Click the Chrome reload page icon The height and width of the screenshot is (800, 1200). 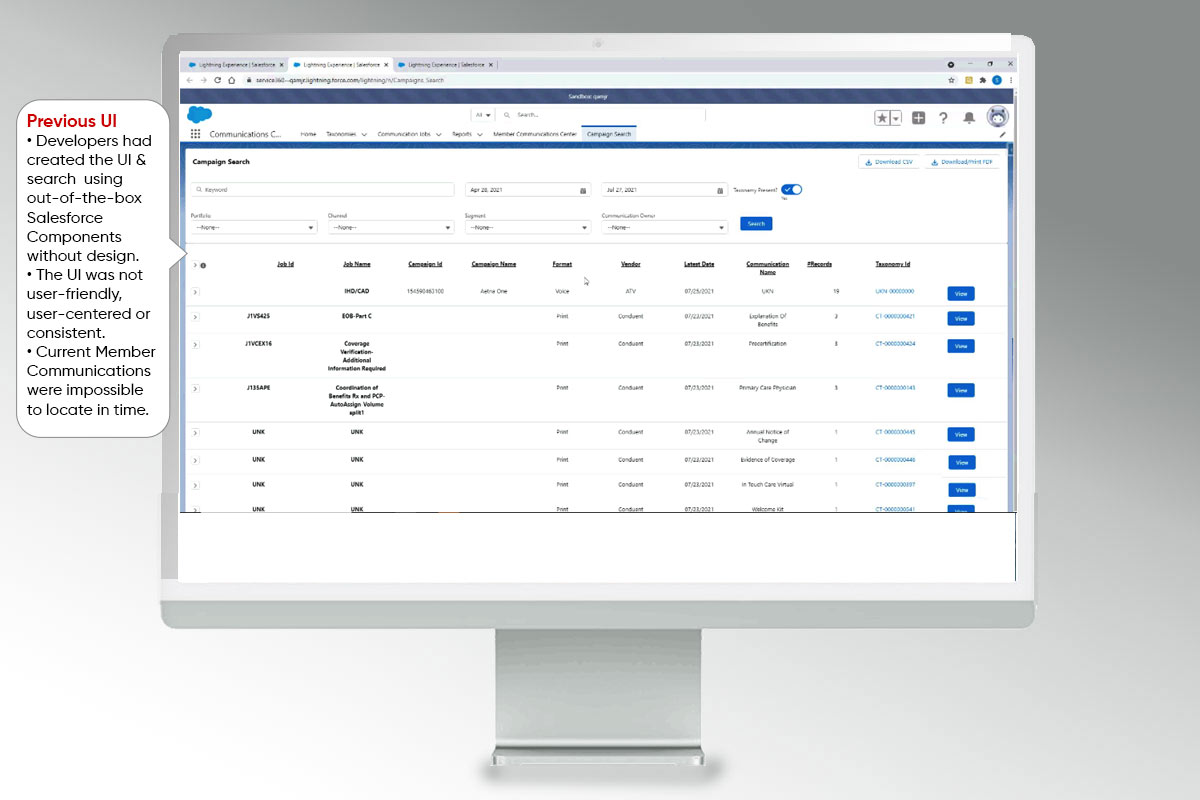coord(218,80)
